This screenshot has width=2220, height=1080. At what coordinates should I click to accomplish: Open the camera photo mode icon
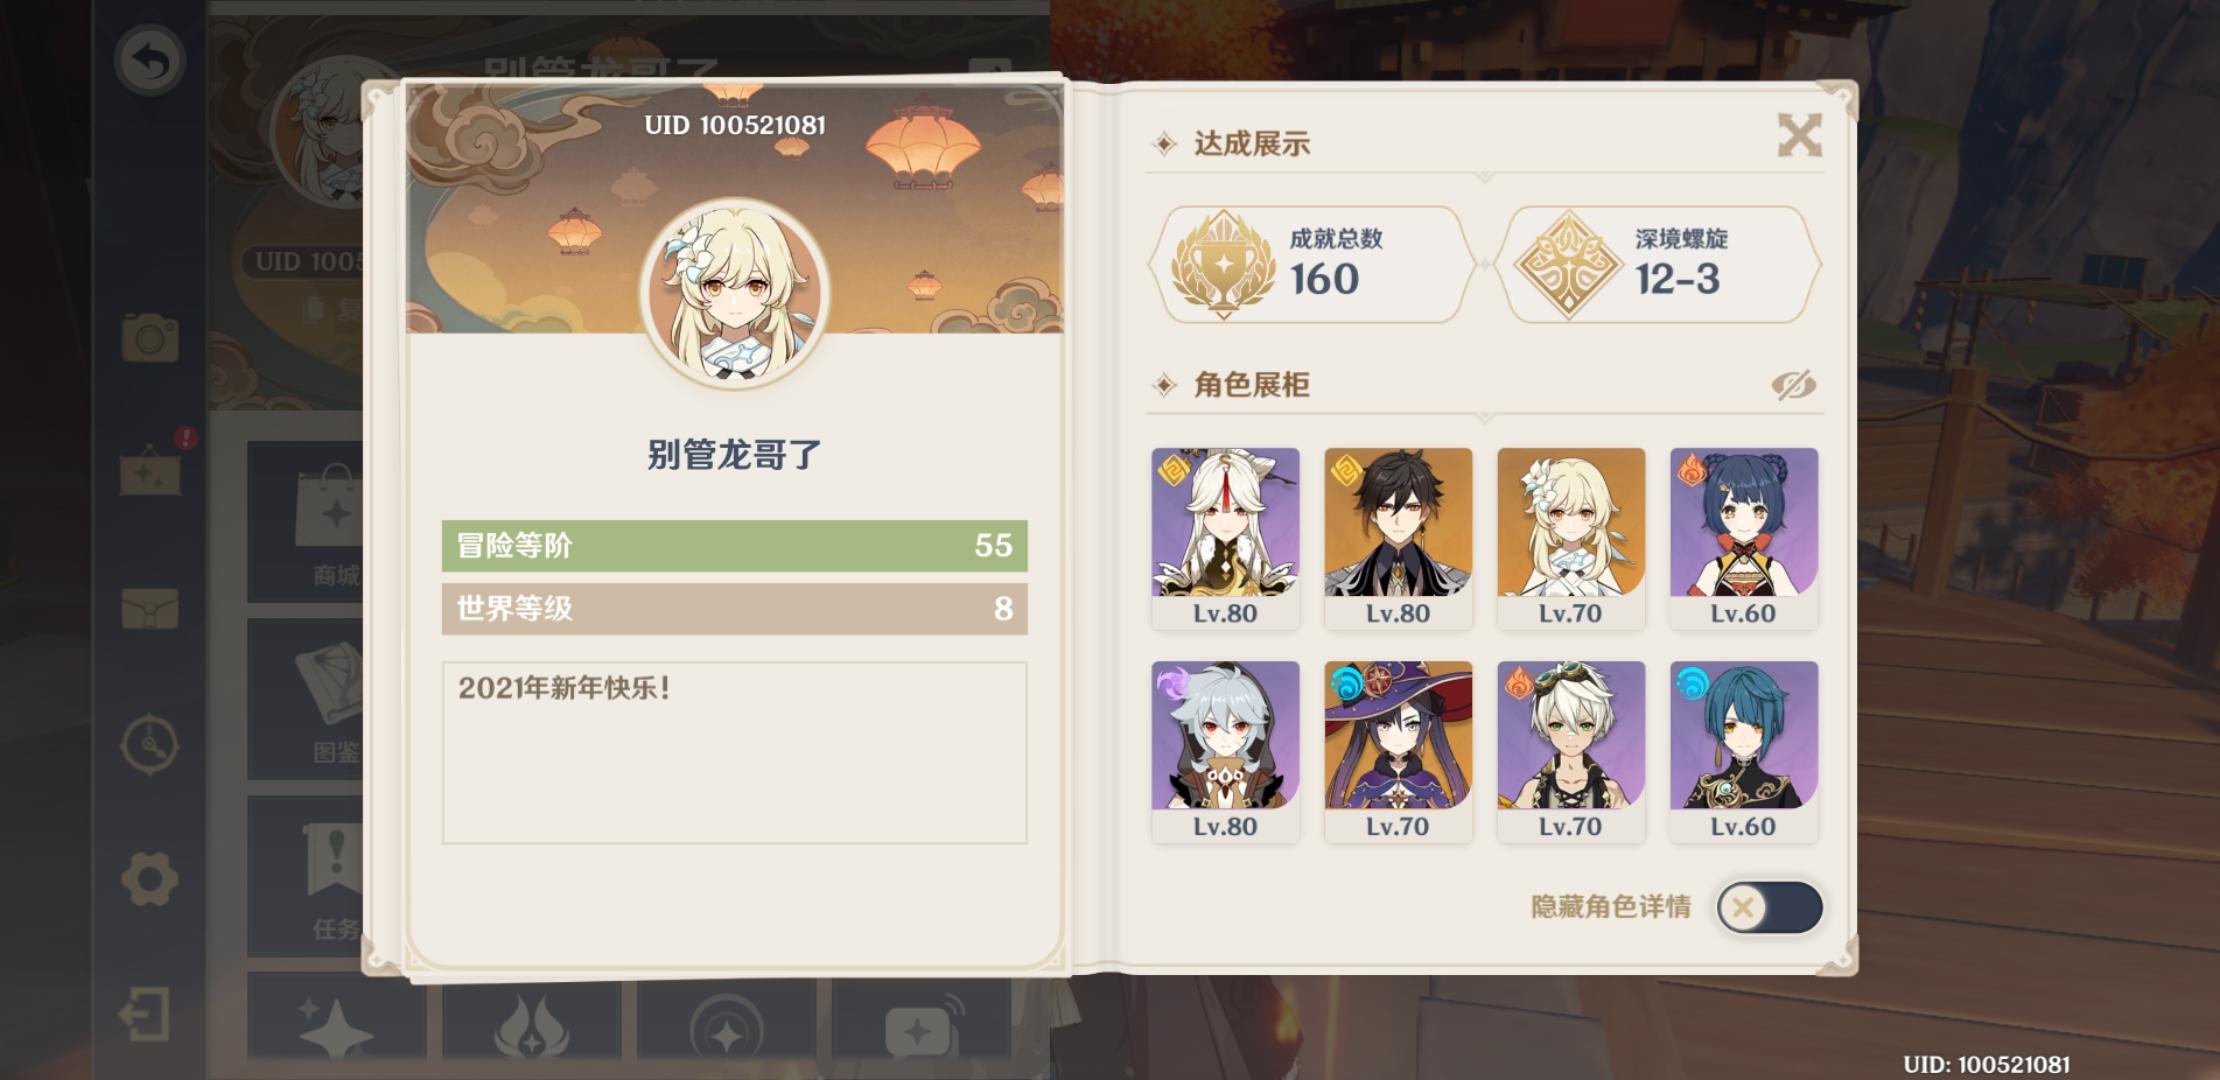click(150, 337)
